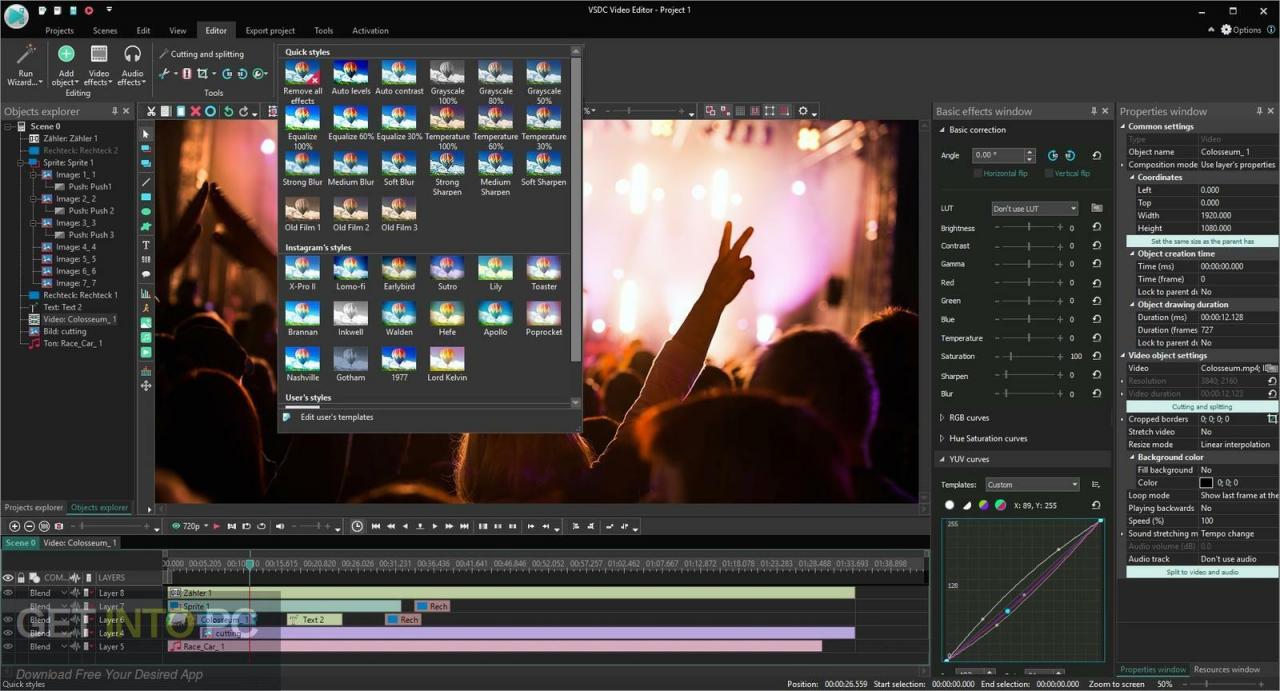1280x691 pixels.
Task: Apply the Grayscale 100% style
Action: point(447,82)
